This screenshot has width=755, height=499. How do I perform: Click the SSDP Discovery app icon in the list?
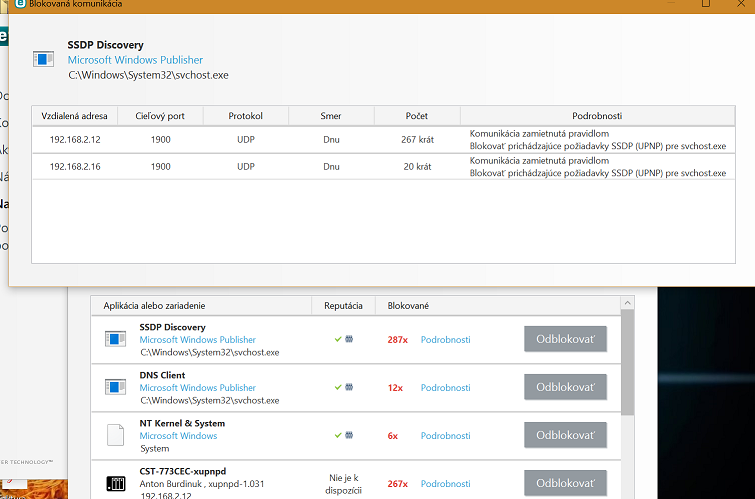(x=116, y=339)
